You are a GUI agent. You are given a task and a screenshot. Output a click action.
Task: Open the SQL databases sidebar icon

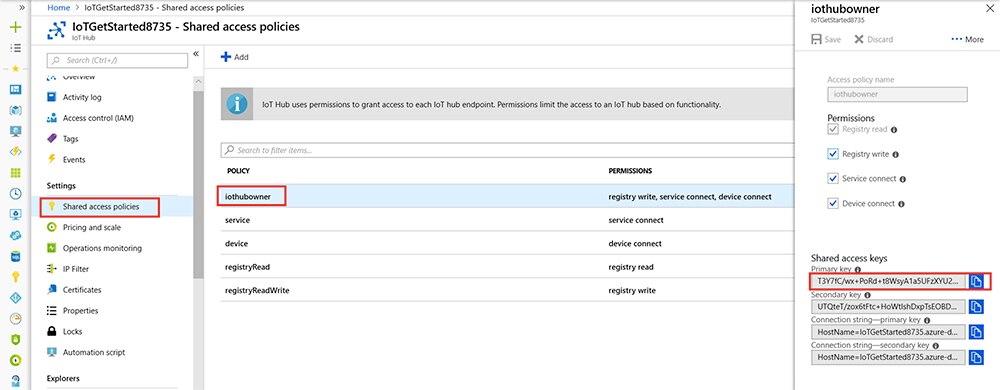[x=16, y=256]
